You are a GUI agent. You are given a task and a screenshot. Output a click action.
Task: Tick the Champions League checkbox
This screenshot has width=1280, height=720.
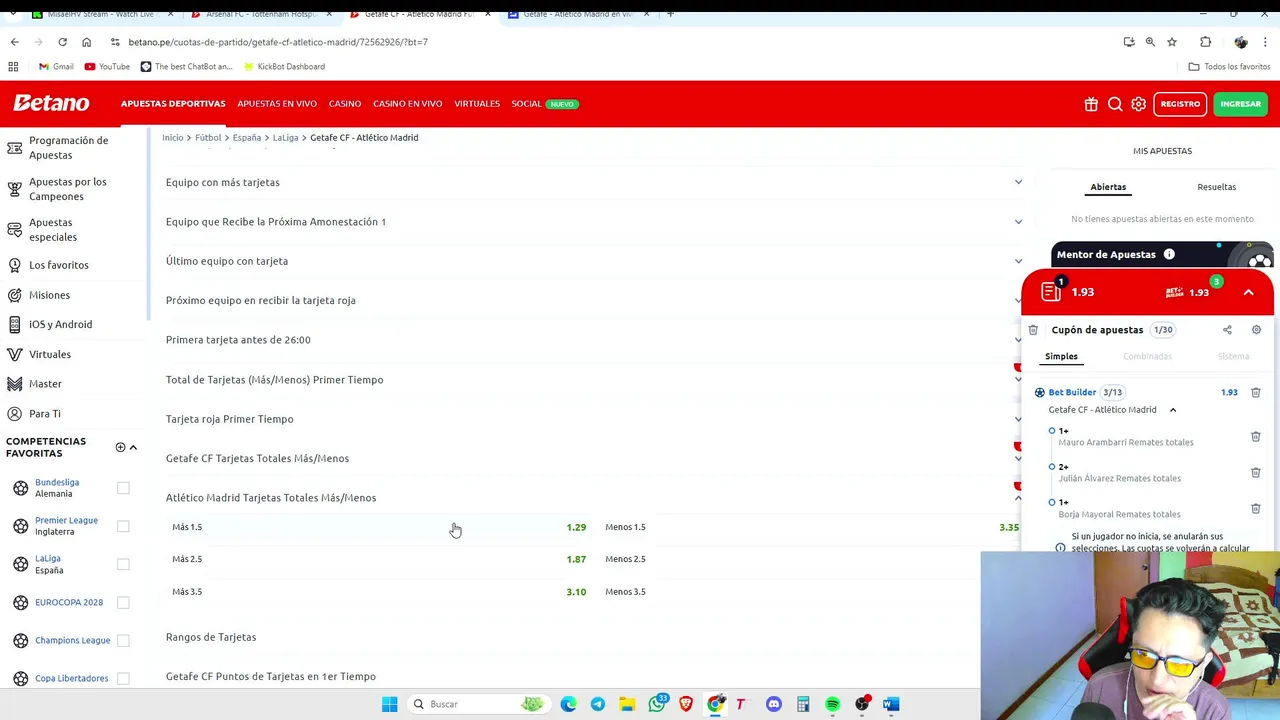[123, 640]
